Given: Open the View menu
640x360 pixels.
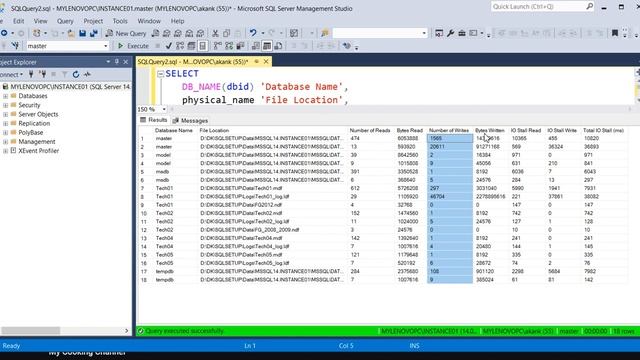Looking at the screenshot, I should (40, 21).
